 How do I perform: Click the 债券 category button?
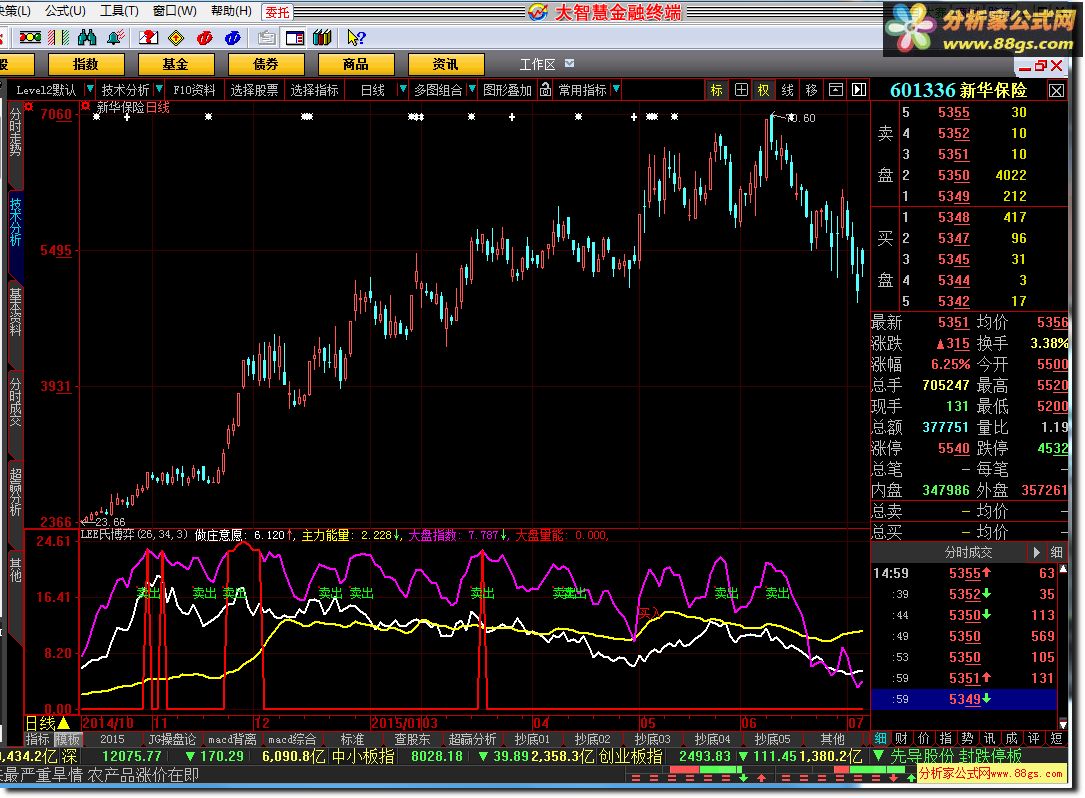(x=266, y=64)
